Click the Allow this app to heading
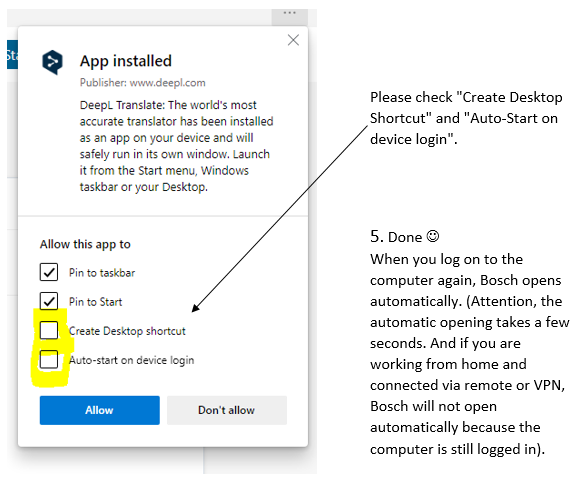 tap(85, 244)
